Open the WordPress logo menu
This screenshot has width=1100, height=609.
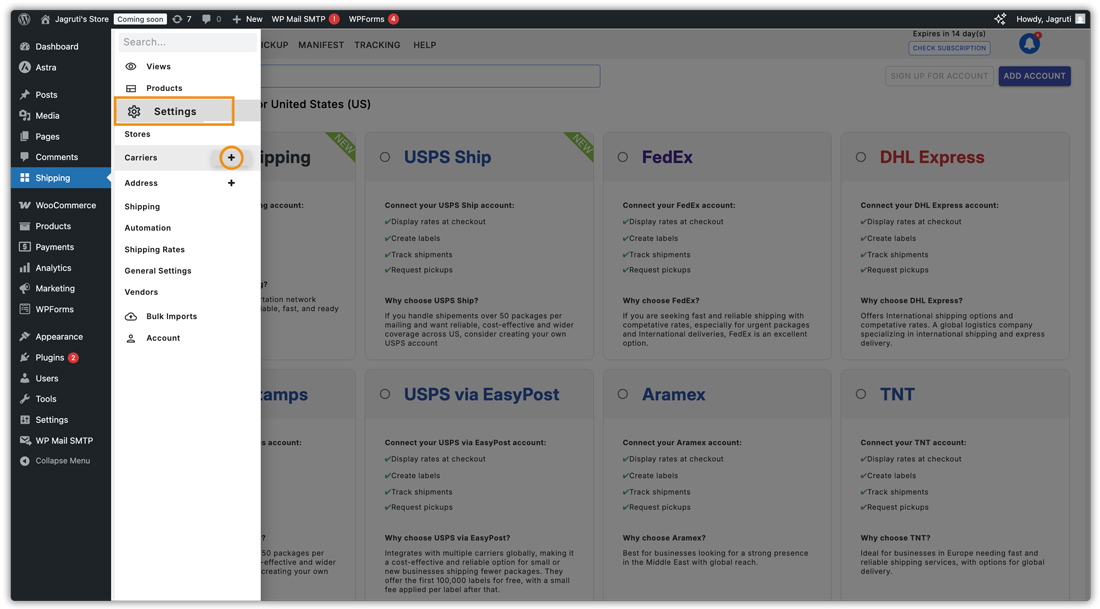[x=25, y=19]
